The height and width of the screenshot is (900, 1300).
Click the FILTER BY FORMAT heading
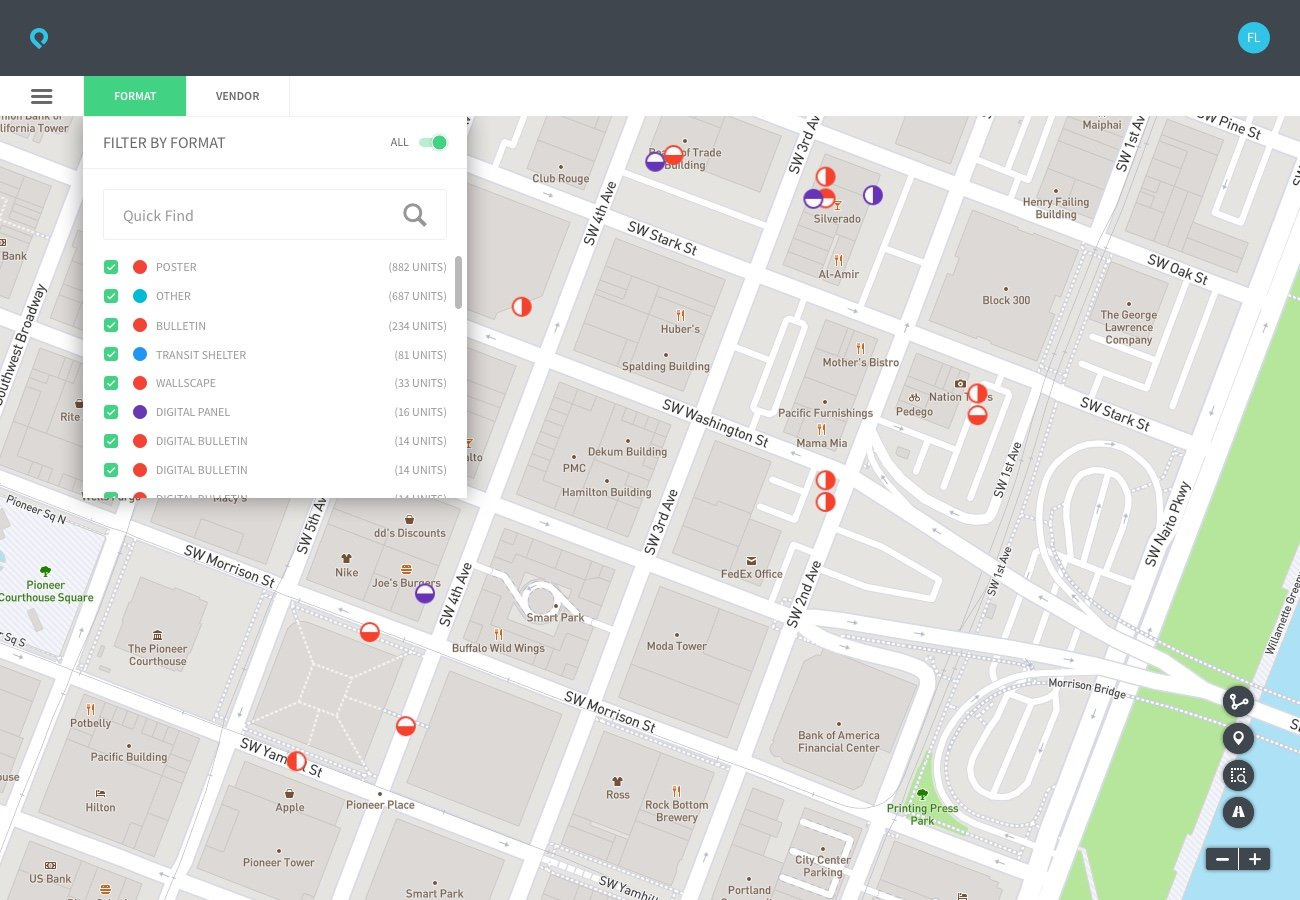tap(164, 143)
